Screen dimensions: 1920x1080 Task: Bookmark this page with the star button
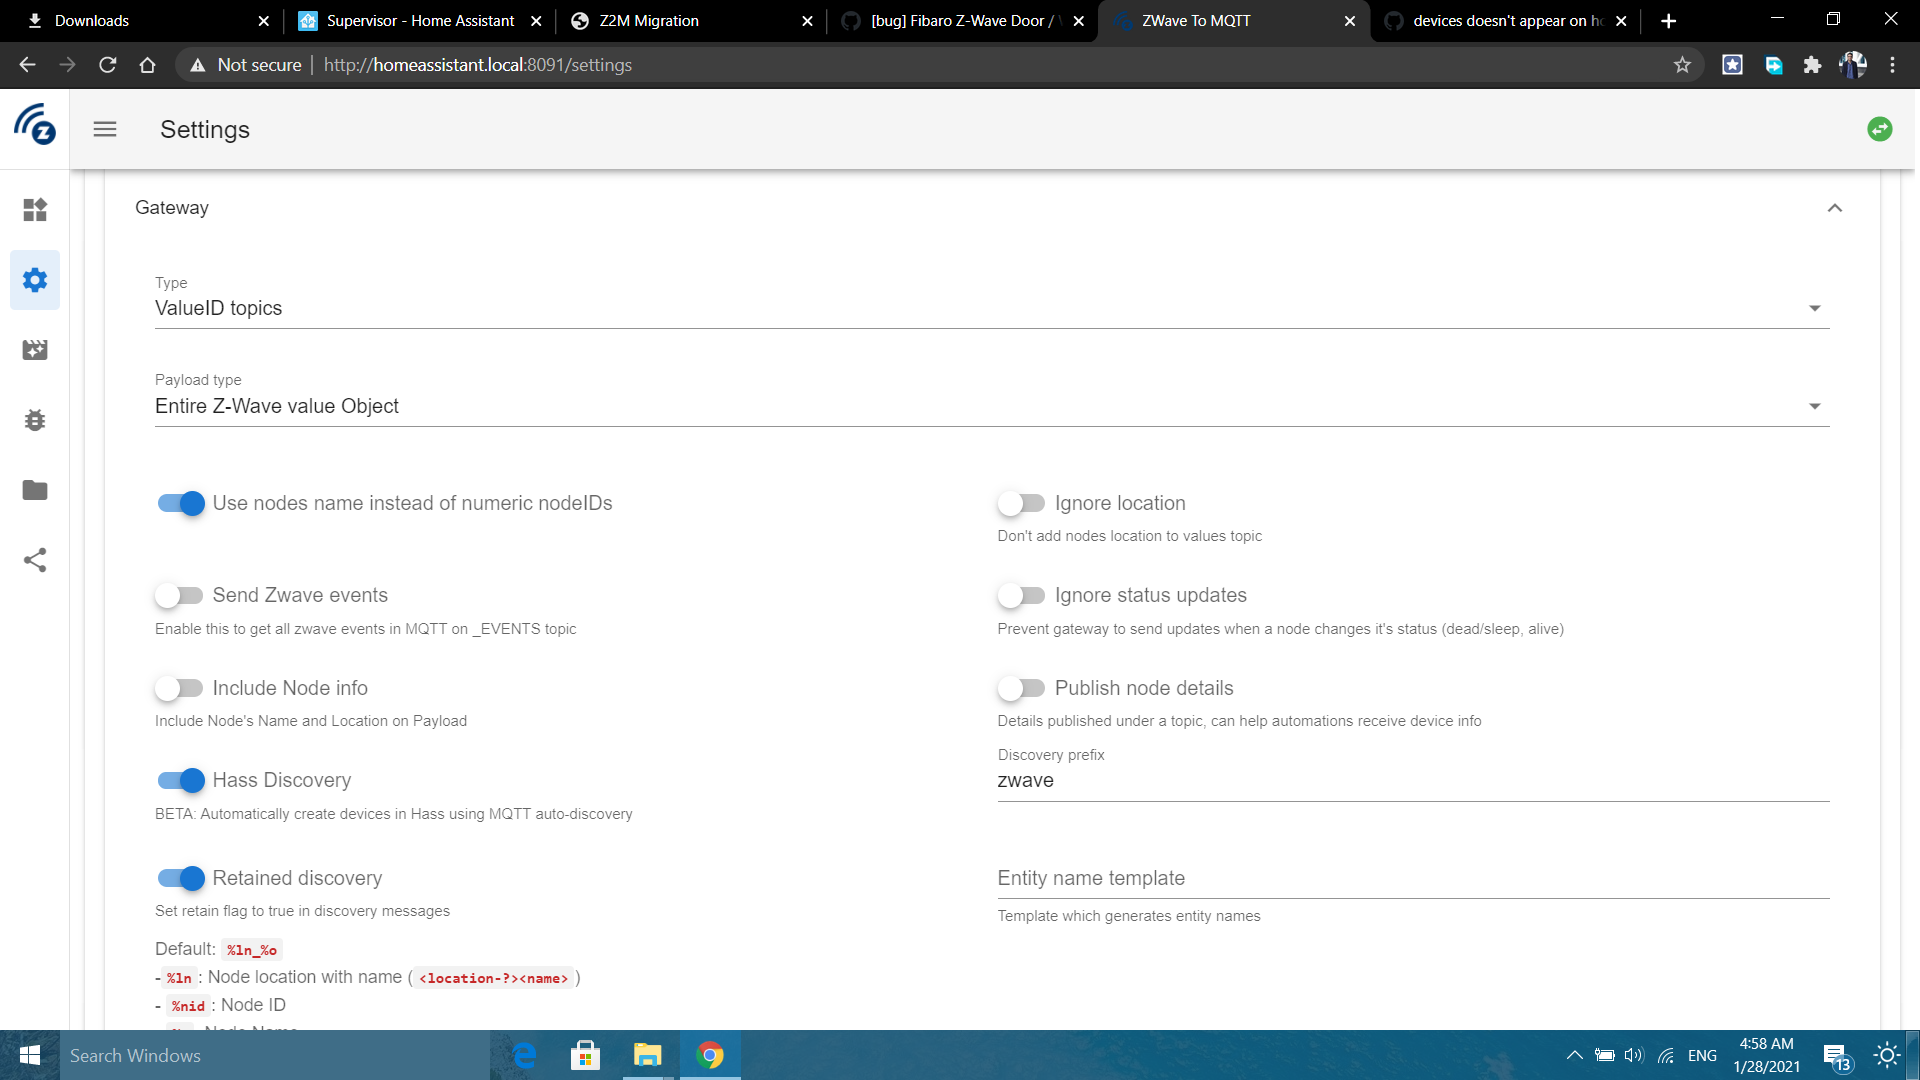[x=1683, y=64]
